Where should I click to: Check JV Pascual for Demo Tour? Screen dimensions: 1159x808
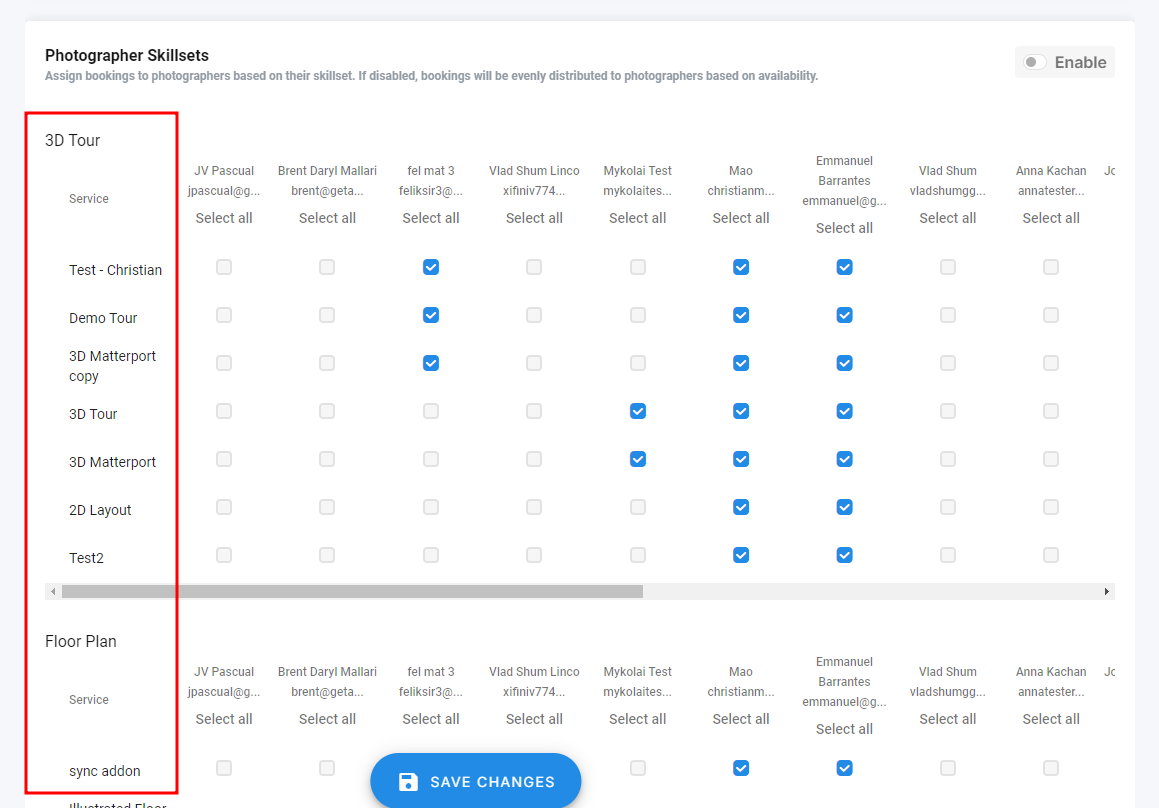(224, 315)
